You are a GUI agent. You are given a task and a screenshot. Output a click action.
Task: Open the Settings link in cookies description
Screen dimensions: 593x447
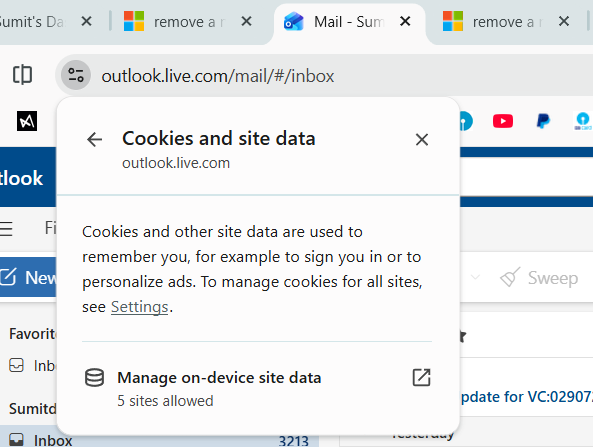140,307
